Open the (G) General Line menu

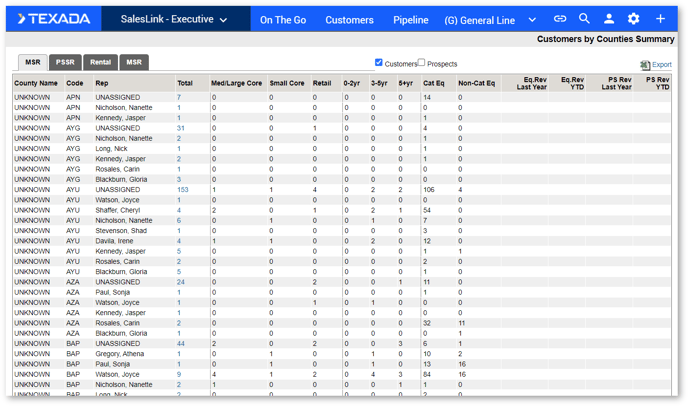tap(479, 20)
